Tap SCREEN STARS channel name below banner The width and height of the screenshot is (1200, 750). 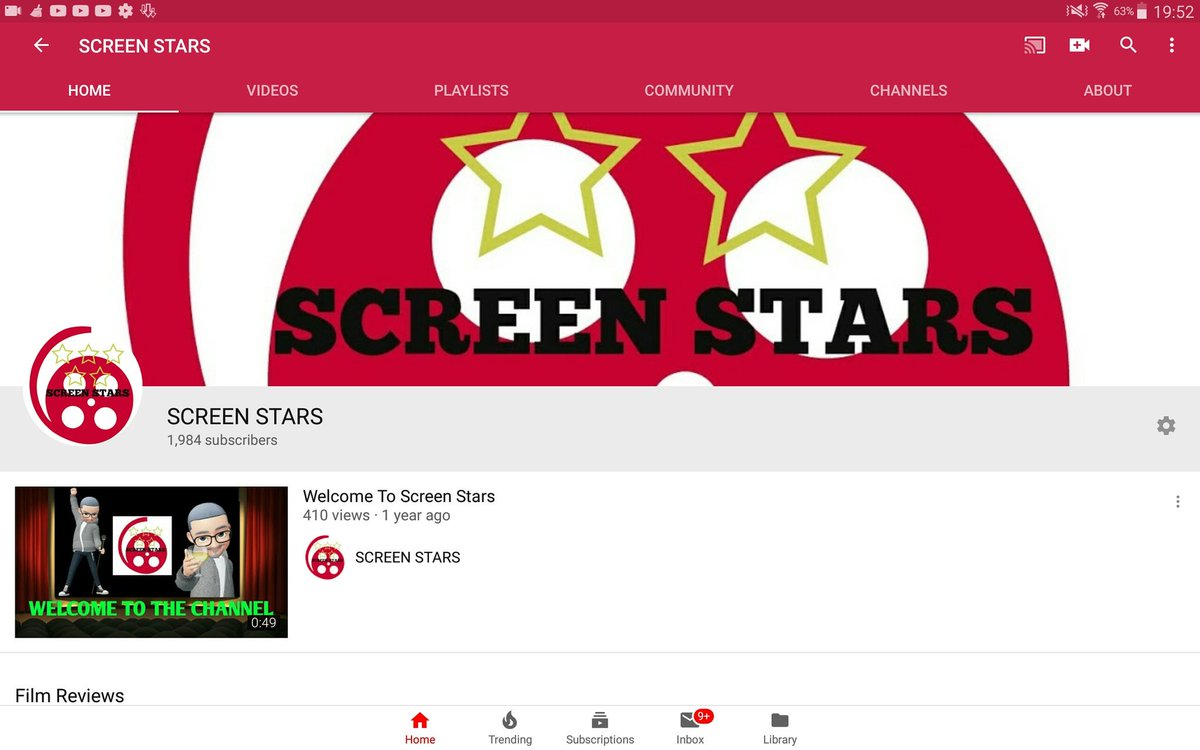pyautogui.click(x=245, y=416)
